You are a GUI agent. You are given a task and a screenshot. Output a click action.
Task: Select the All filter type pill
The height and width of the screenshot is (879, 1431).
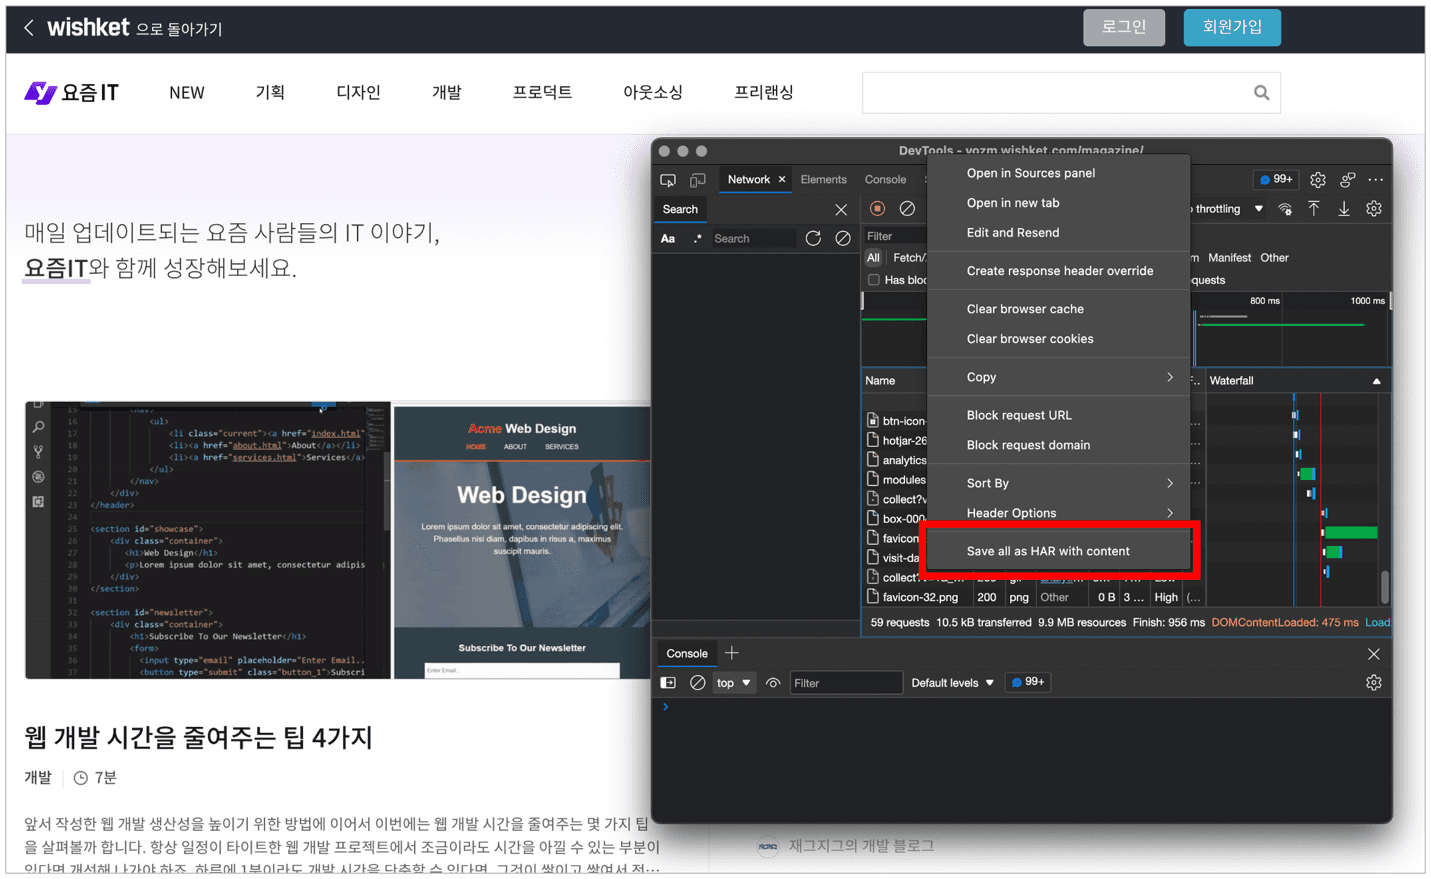pyautogui.click(x=873, y=258)
